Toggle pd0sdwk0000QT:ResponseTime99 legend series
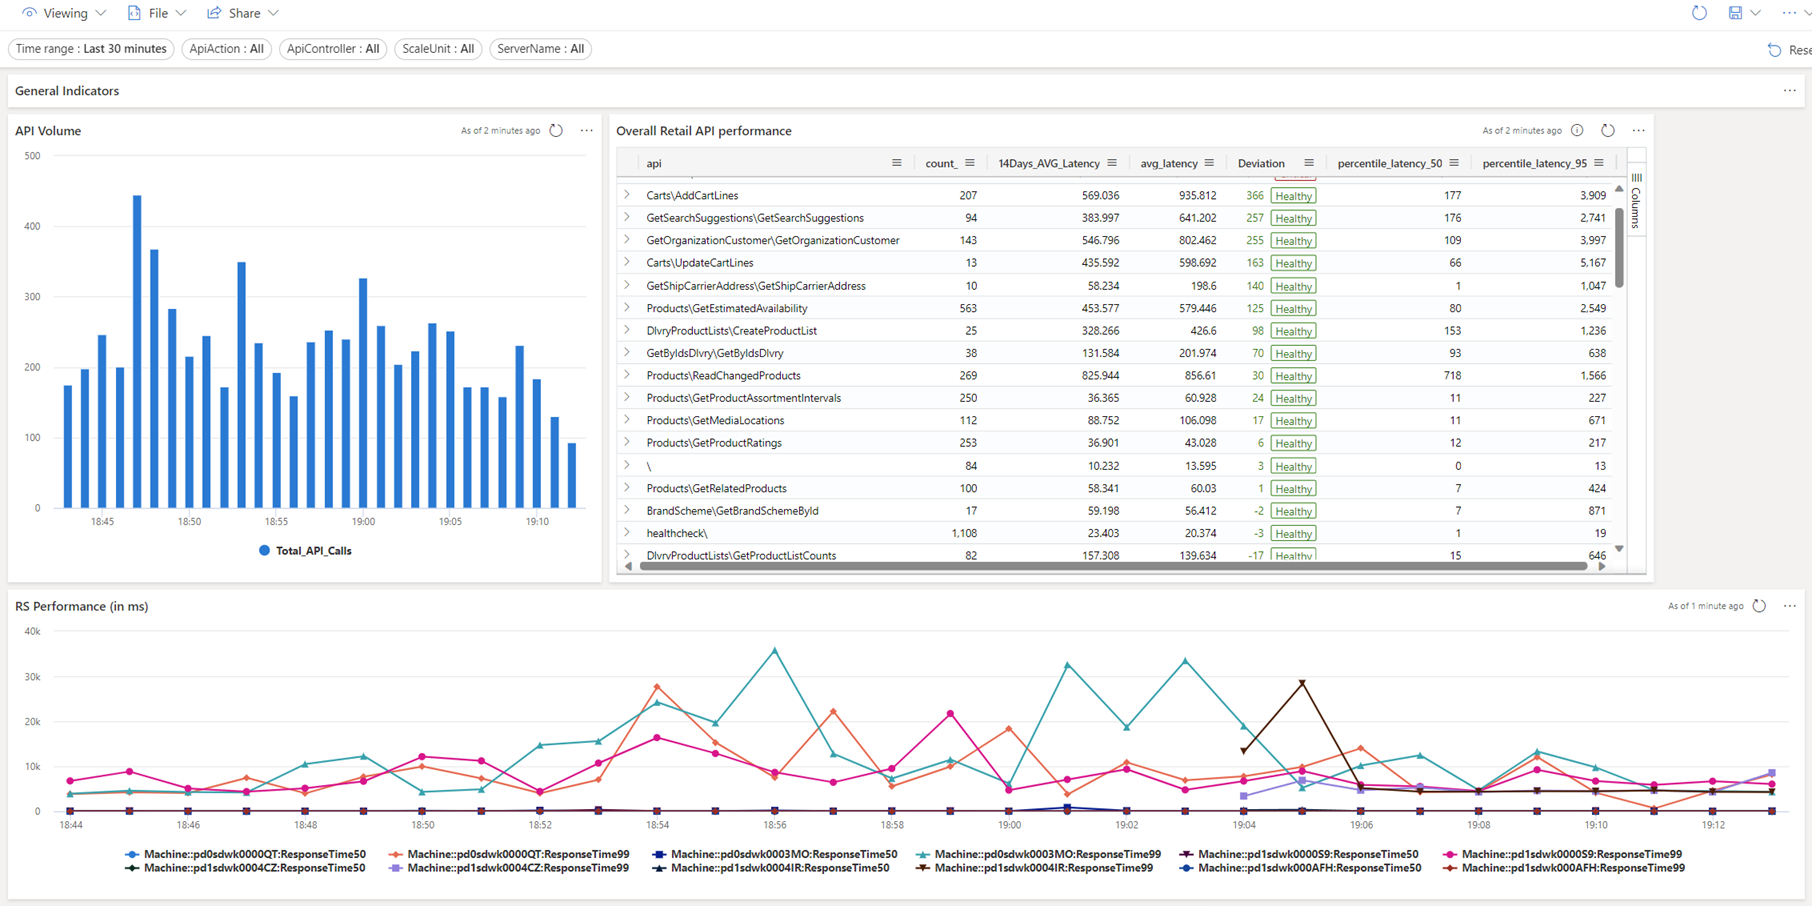 (508, 855)
